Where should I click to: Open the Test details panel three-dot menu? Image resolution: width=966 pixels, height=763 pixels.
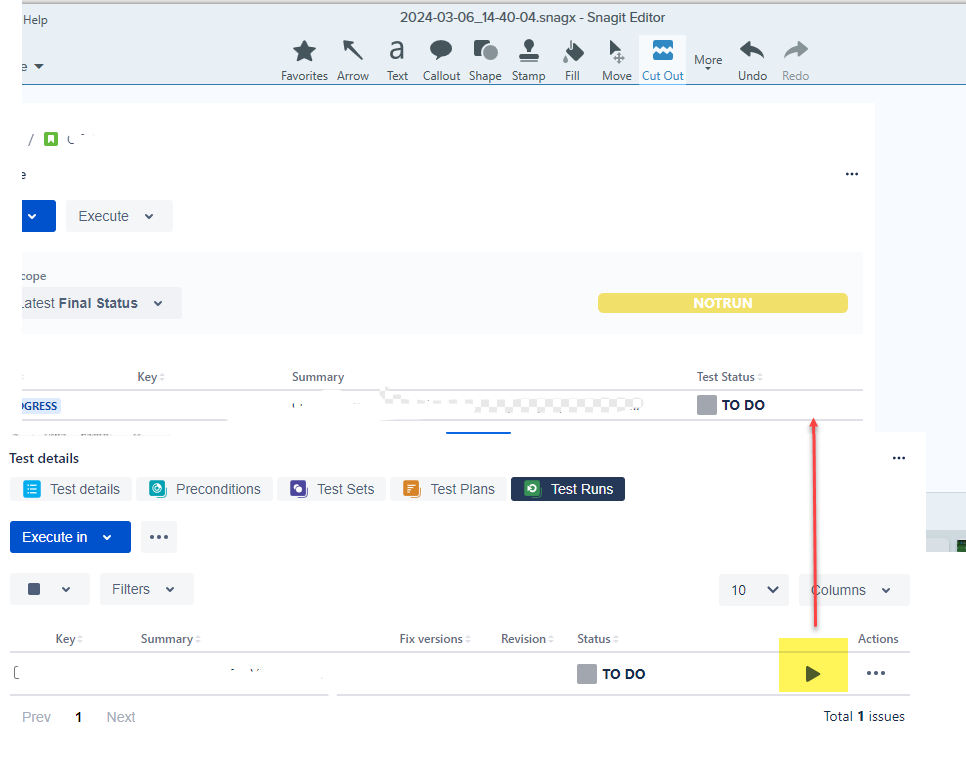pyautogui.click(x=899, y=458)
